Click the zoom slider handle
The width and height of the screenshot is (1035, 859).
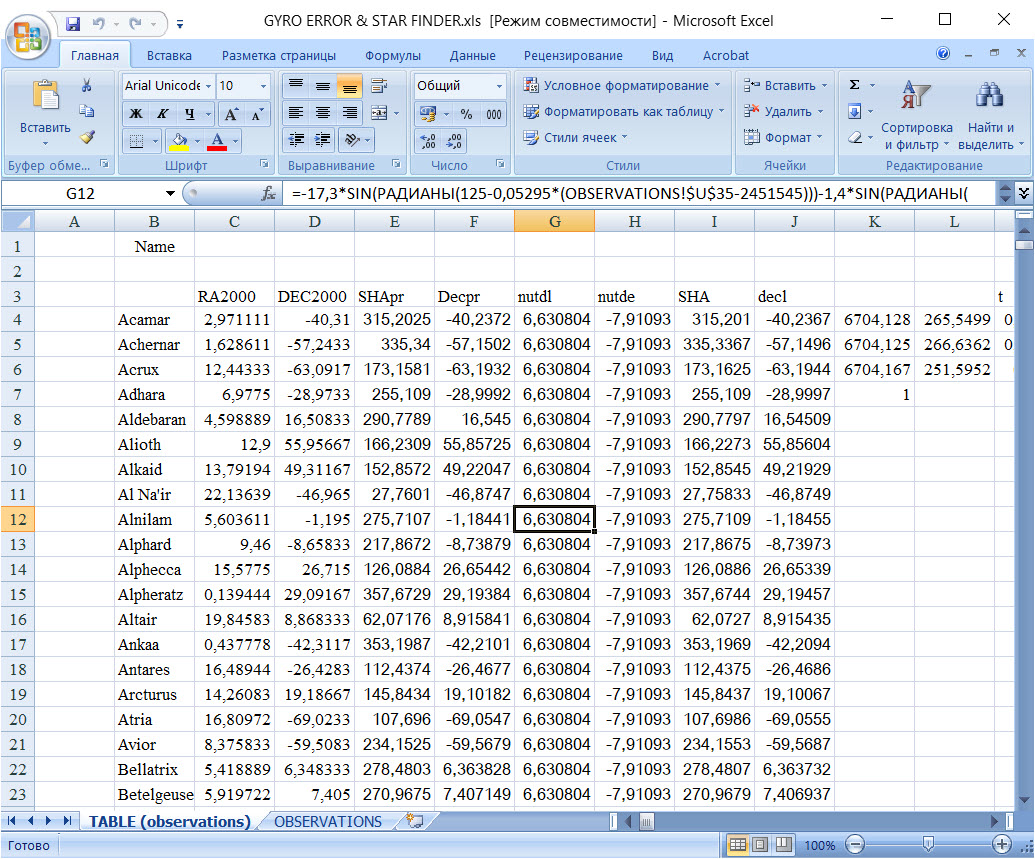click(x=929, y=845)
